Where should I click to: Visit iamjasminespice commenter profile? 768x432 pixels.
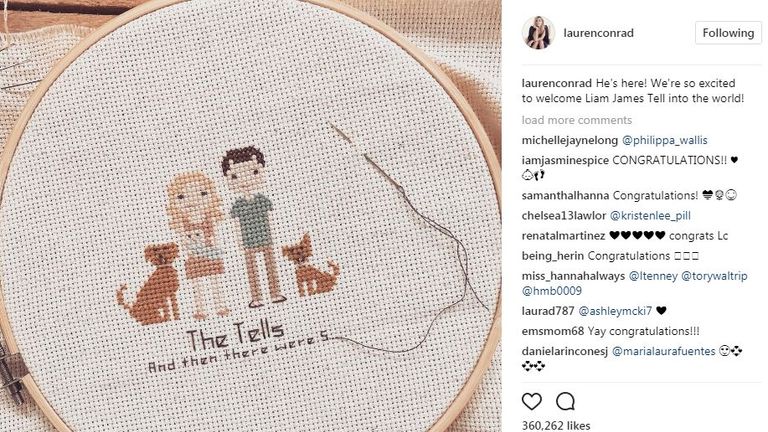click(x=565, y=161)
